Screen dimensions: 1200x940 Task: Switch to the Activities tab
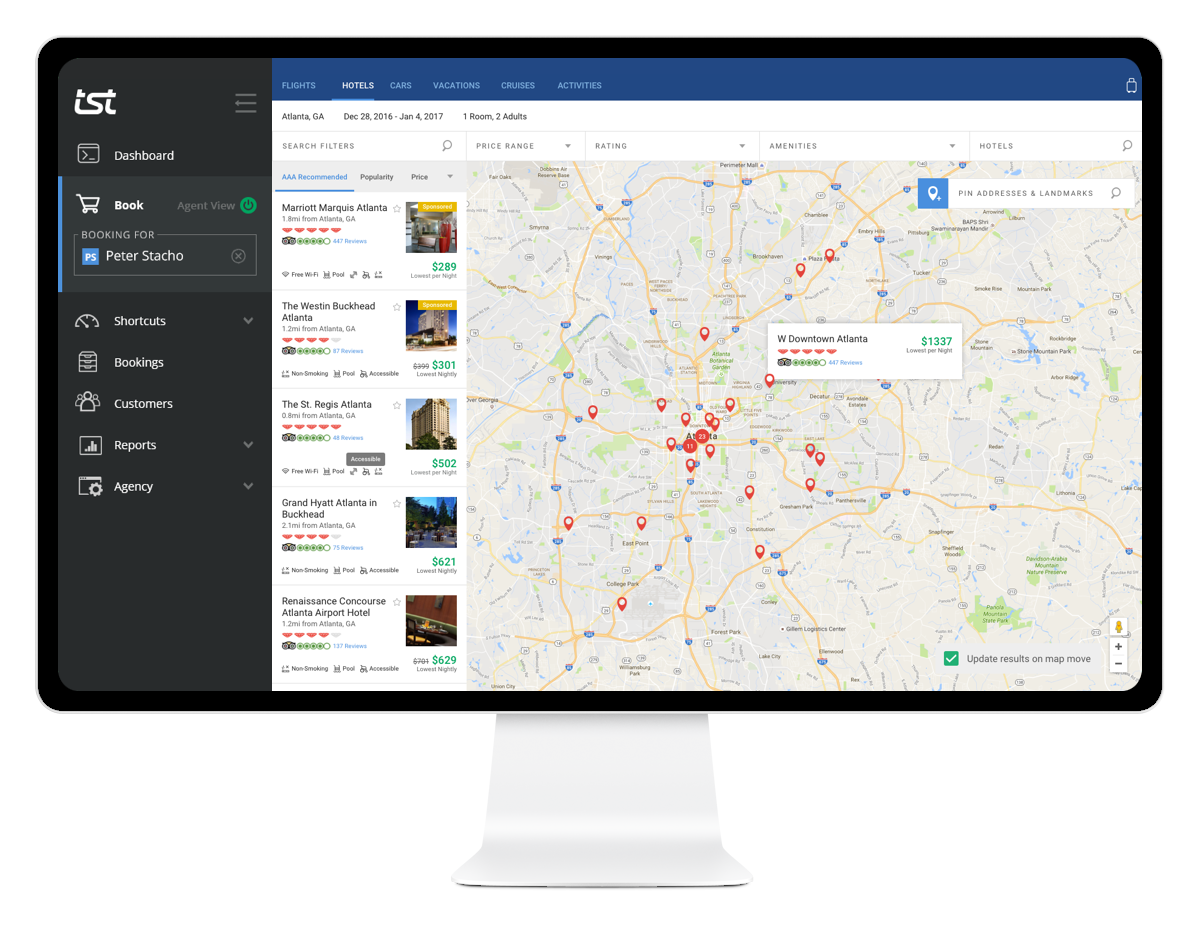580,86
